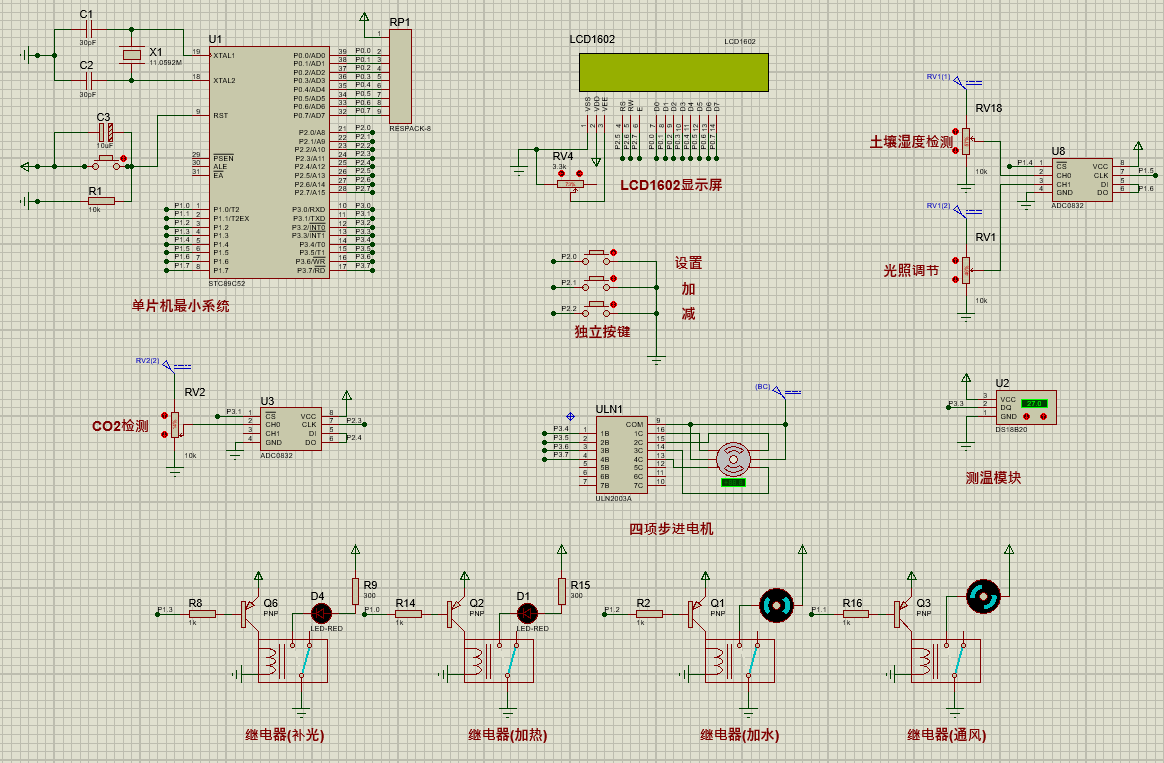Click the 单片机最小系统 label
Viewport: 1164px width, 763px height.
point(180,306)
